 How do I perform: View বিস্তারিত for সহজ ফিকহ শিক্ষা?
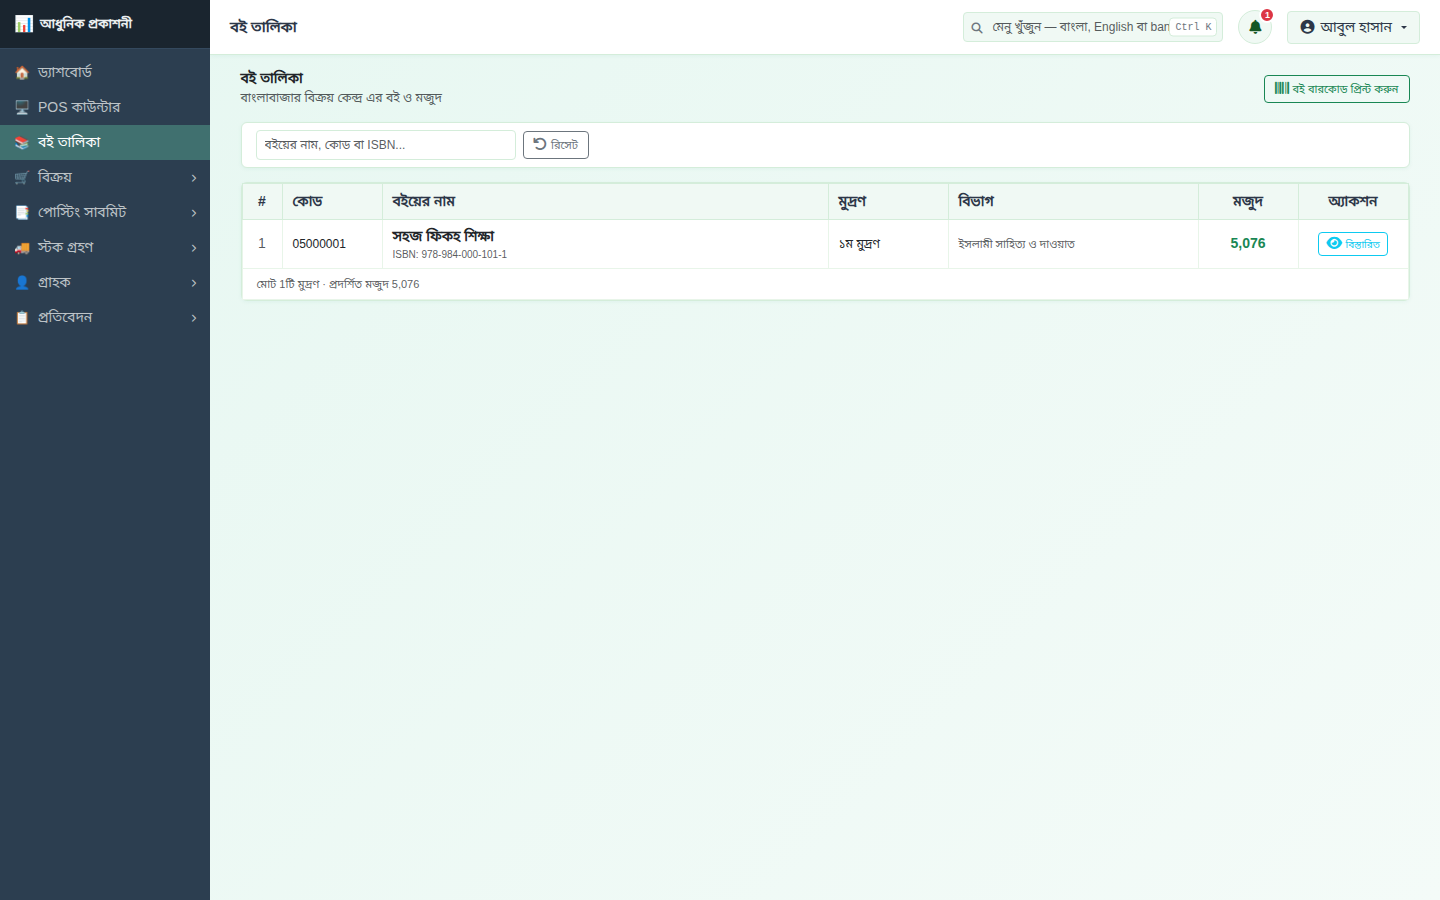[x=1353, y=244]
